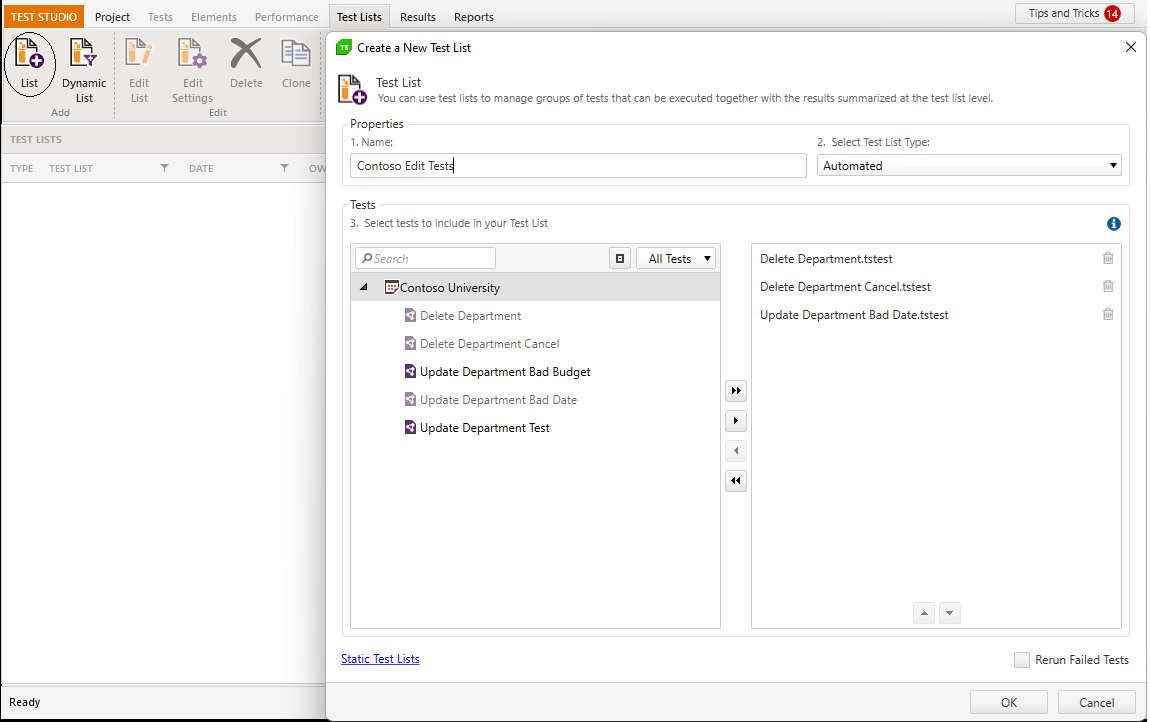Click the DATE column header
Viewport: 1150px width, 722px height.
201,168
